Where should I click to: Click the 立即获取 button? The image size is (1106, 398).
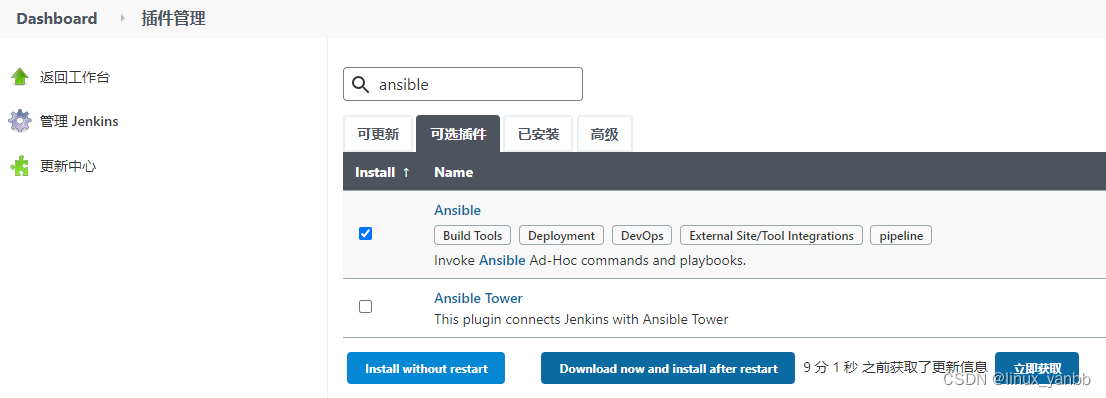click(1037, 368)
